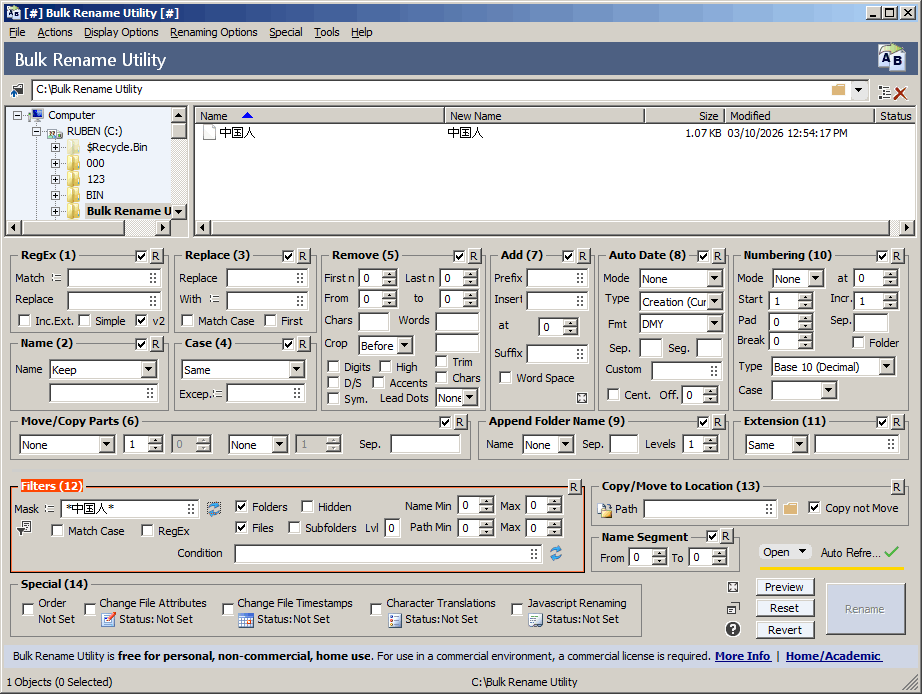
Task: Enable Match Case in Replace (3)
Action: tap(188, 321)
